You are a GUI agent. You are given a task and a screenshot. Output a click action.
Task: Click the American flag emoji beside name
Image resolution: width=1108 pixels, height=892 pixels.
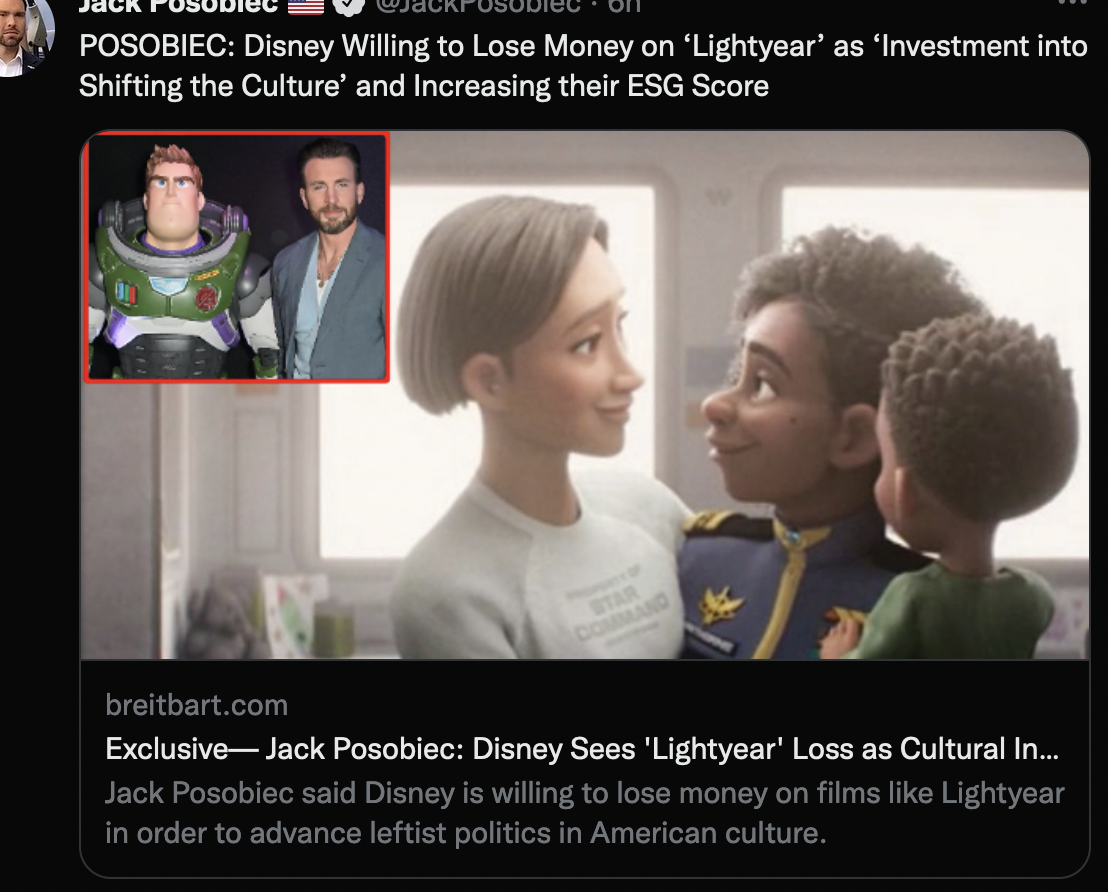[305, 6]
